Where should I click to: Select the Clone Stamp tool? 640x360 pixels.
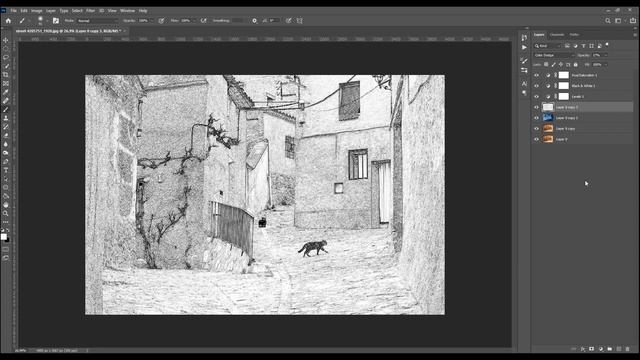pos(6,118)
